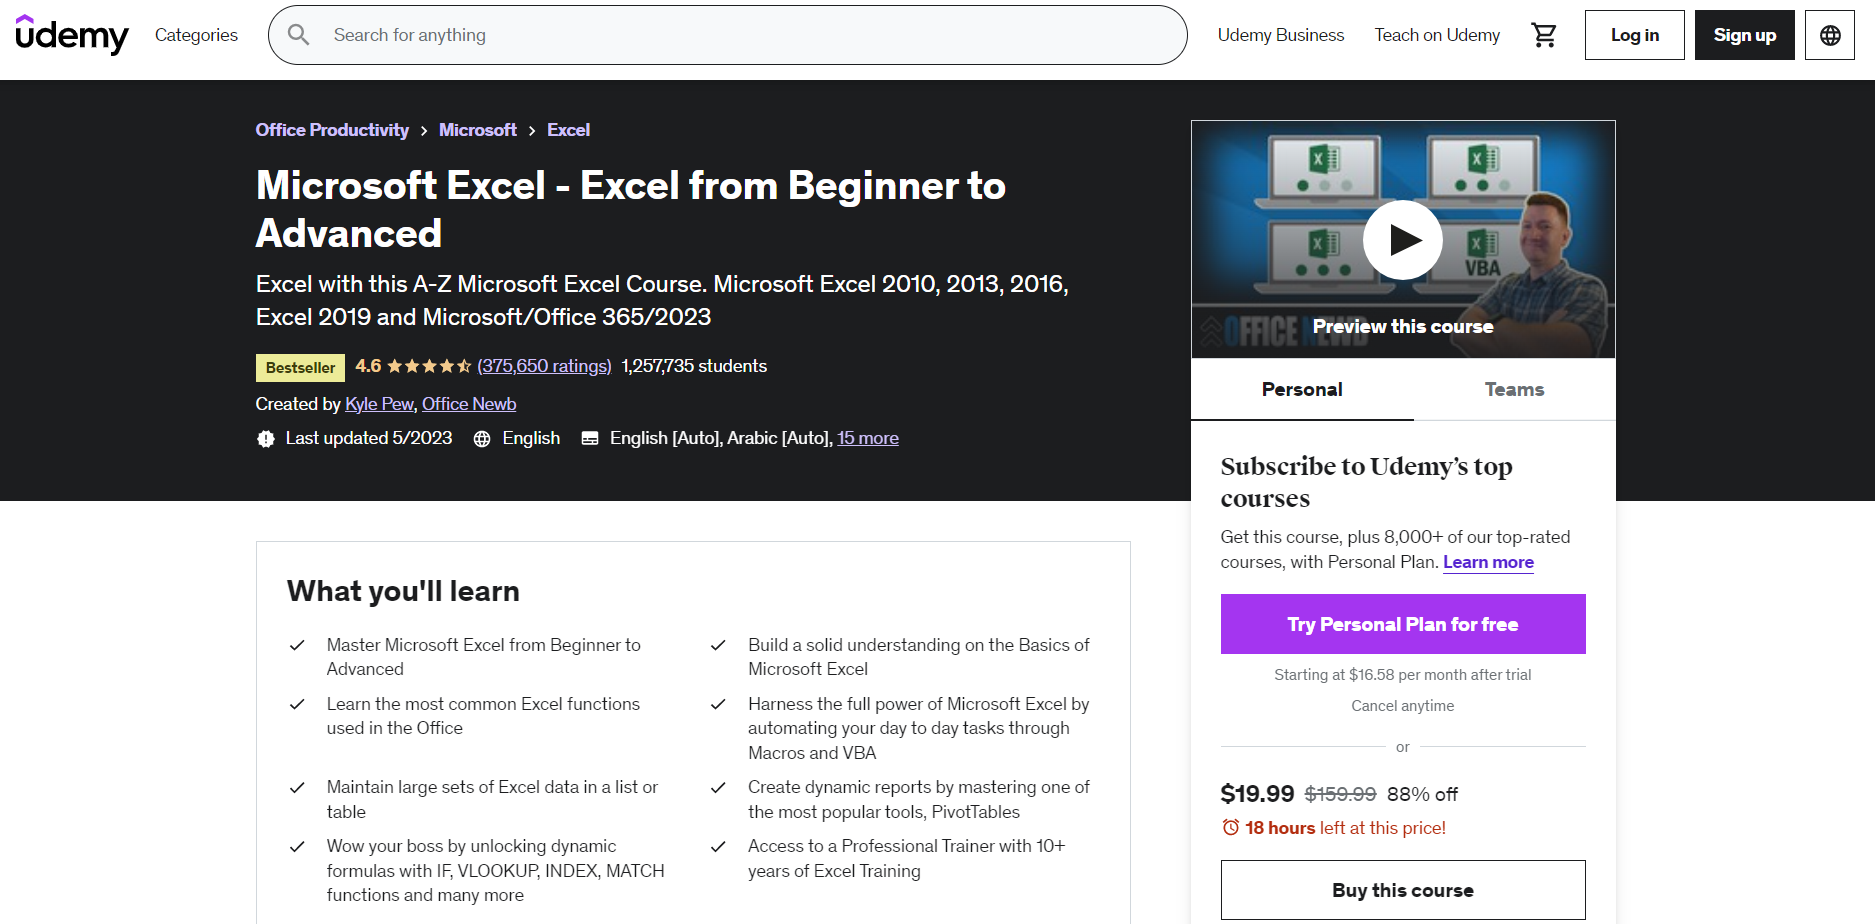
Task: Open the Office Productivity breadcrumb
Action: pos(331,129)
